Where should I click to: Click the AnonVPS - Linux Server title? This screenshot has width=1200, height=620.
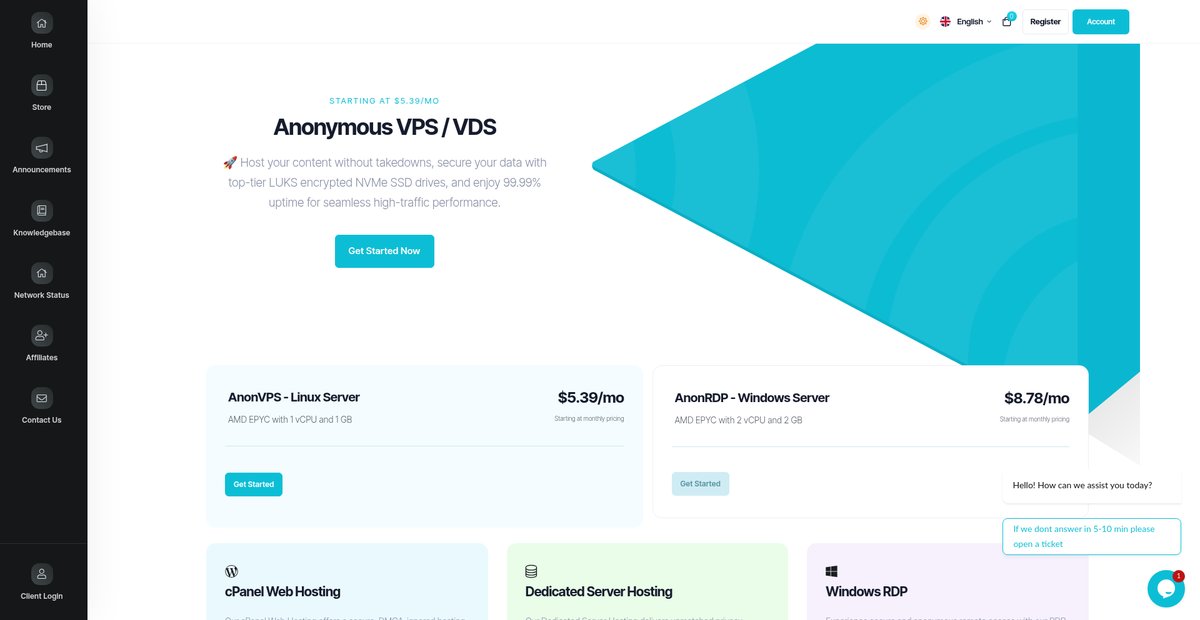[x=294, y=397]
